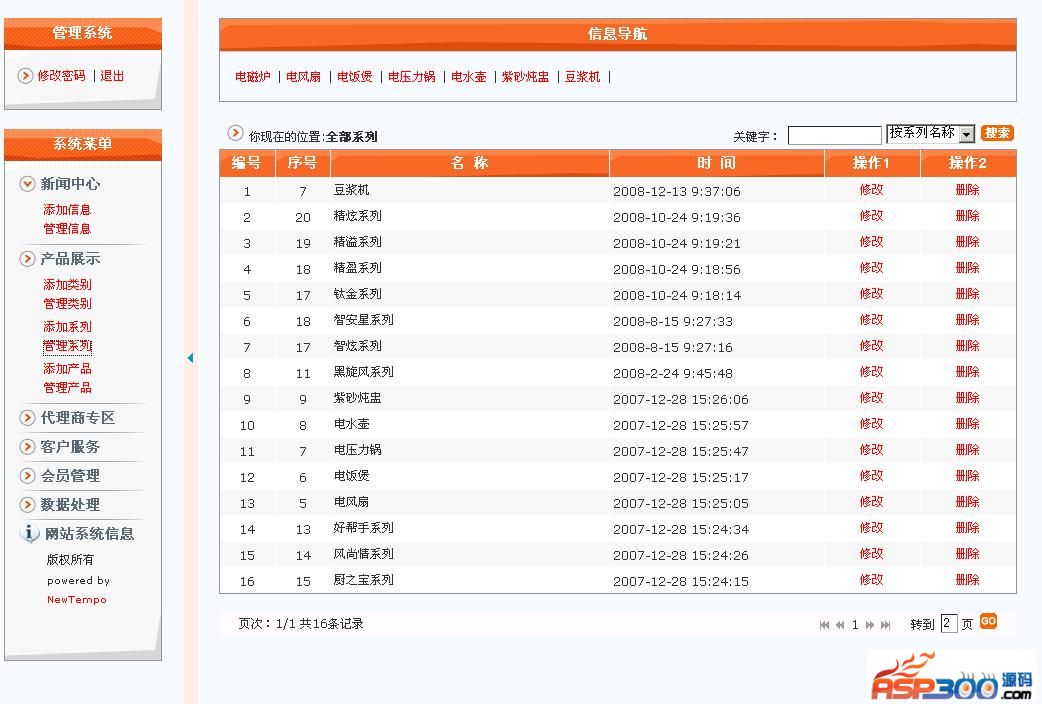The height and width of the screenshot is (704, 1042).
Task: Click the orange 搜索 search button
Action: click(x=997, y=133)
